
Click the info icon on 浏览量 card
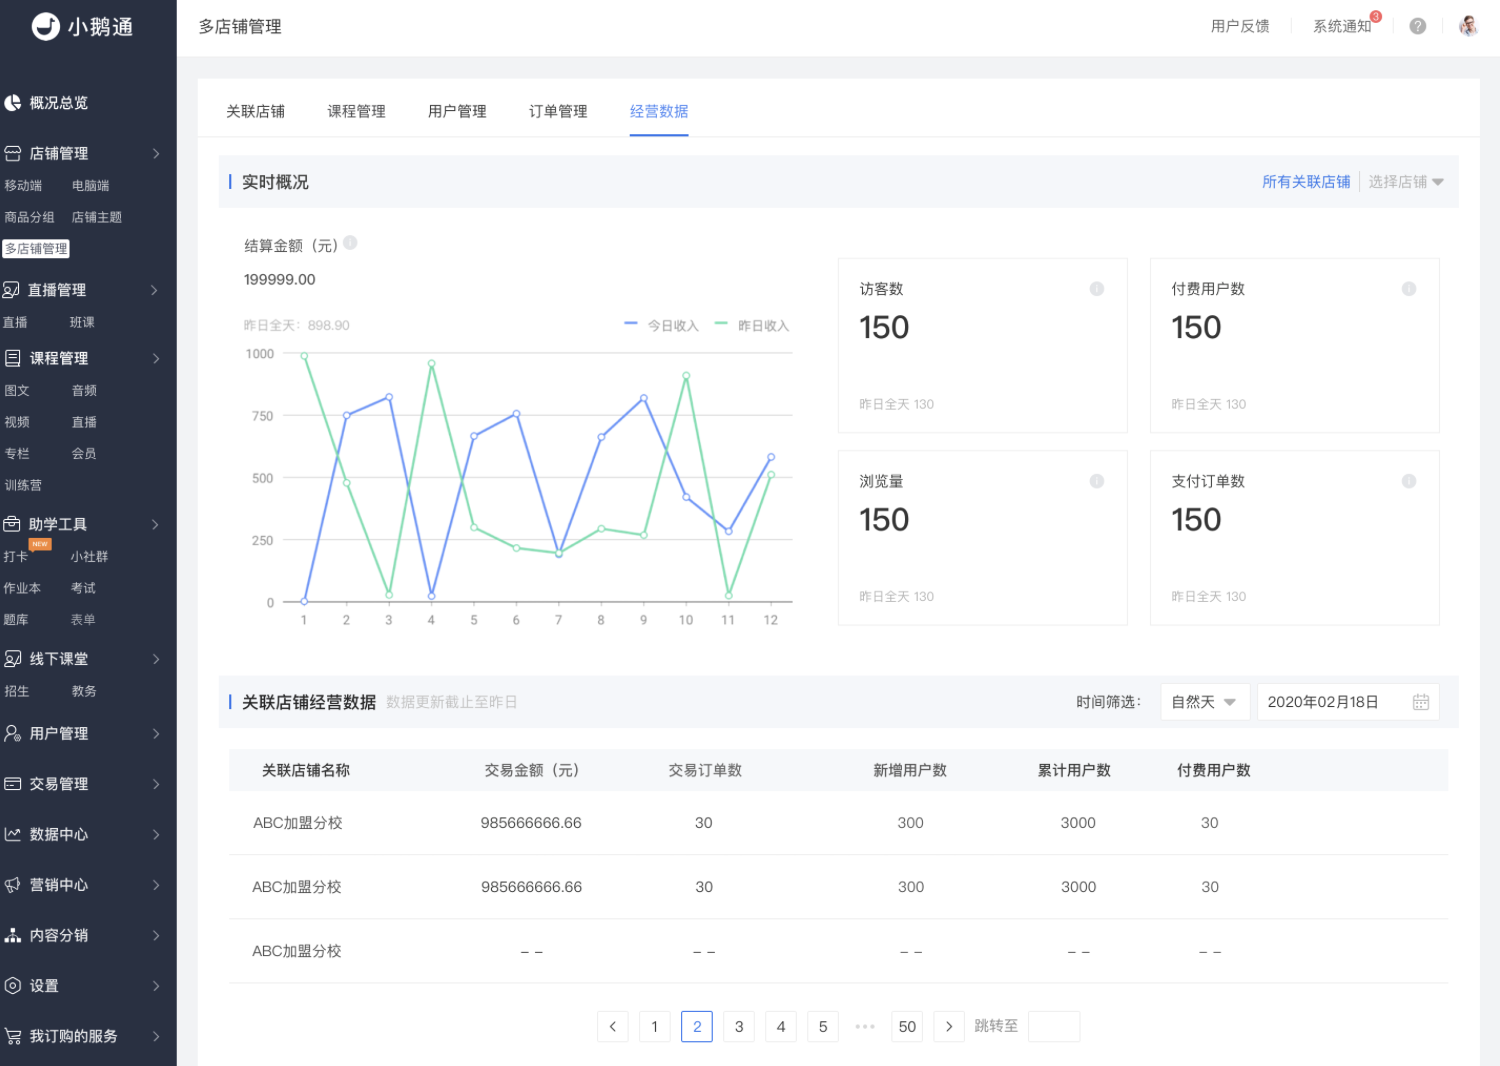[x=1097, y=481]
